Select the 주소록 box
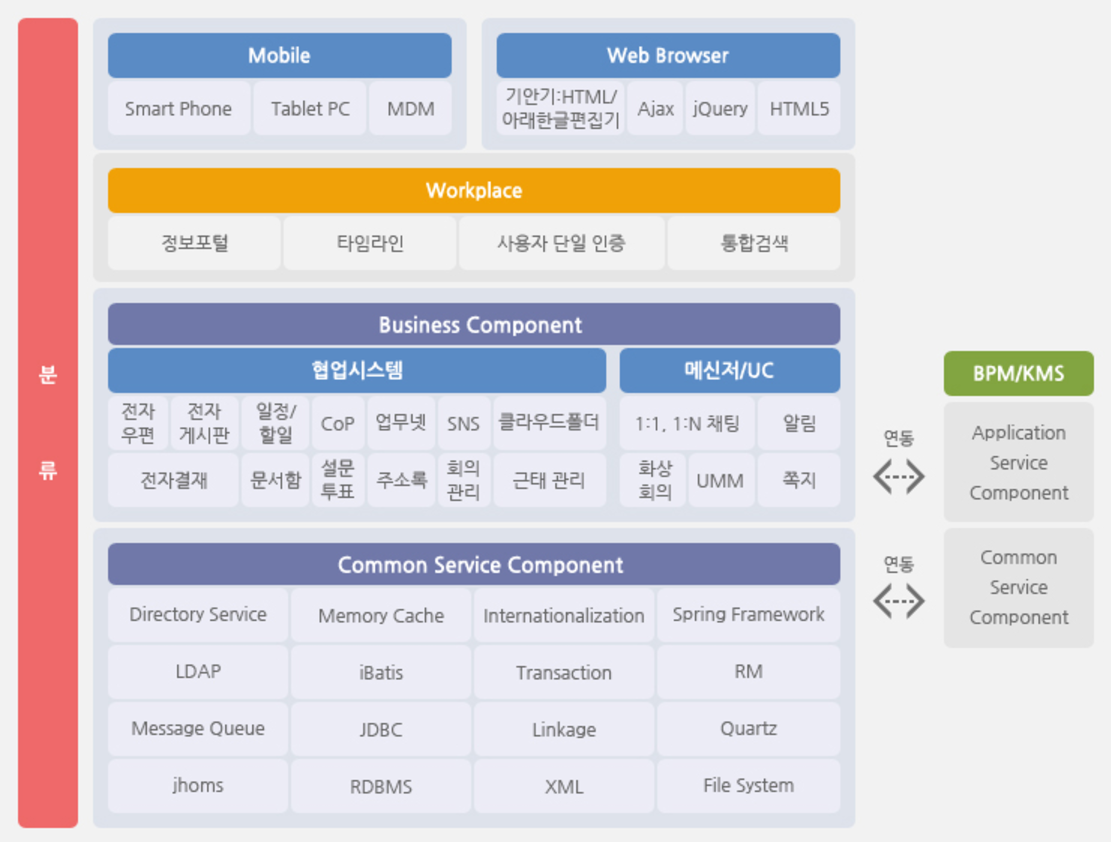Image resolution: width=1111 pixels, height=842 pixels. click(x=401, y=480)
